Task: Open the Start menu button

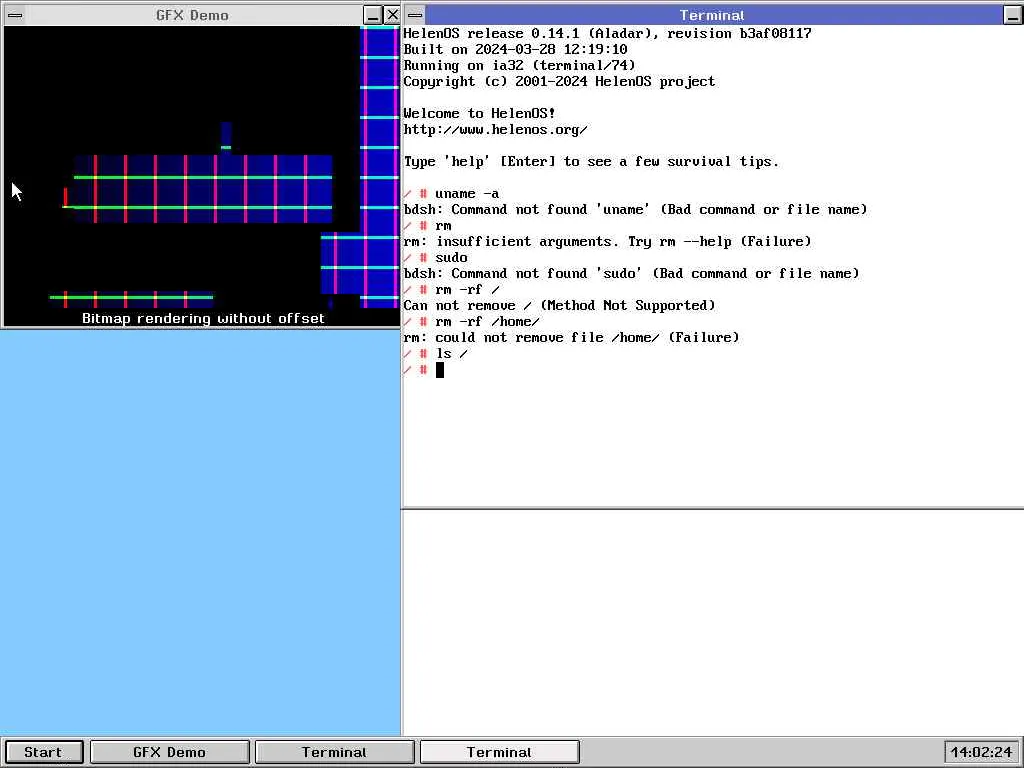Action: point(43,752)
